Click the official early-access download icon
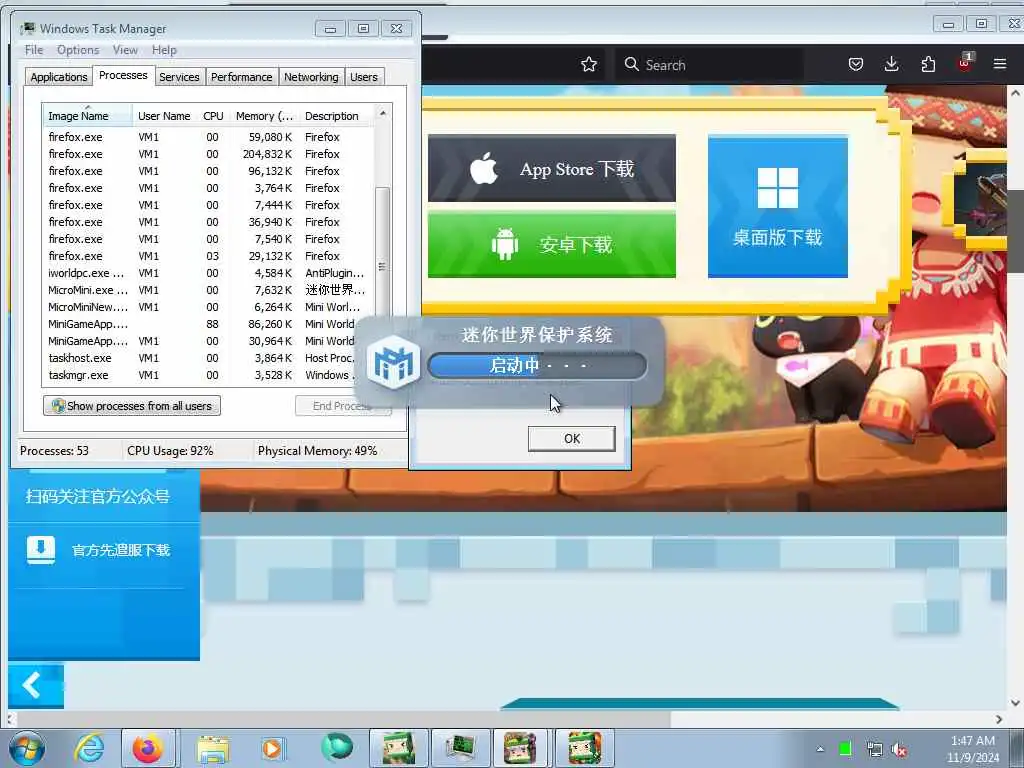1024x768 pixels. point(40,550)
